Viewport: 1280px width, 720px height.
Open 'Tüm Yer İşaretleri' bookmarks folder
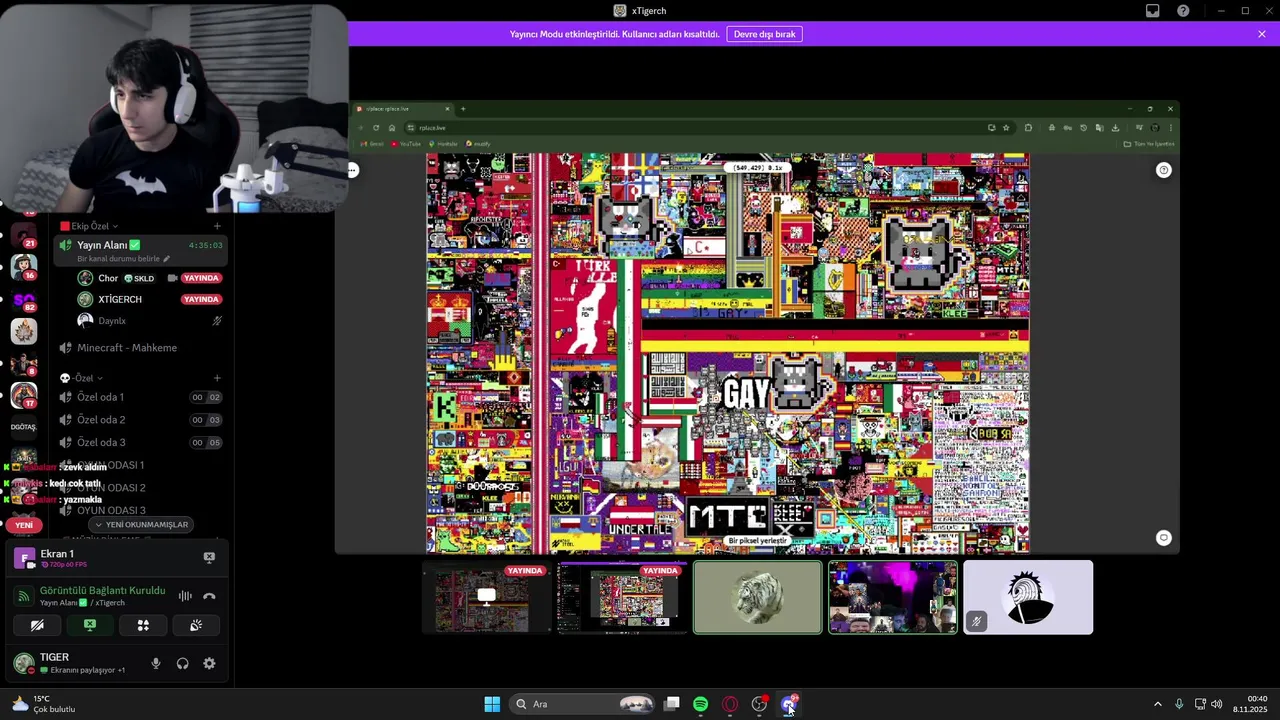click(1149, 144)
